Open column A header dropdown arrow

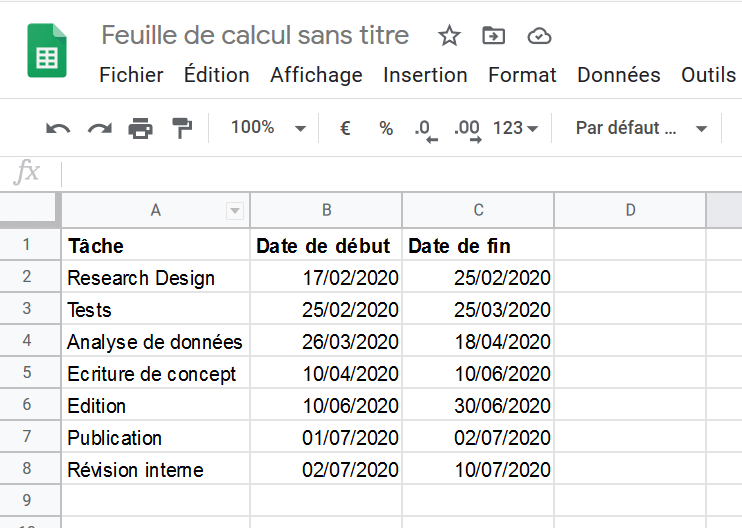click(235, 211)
